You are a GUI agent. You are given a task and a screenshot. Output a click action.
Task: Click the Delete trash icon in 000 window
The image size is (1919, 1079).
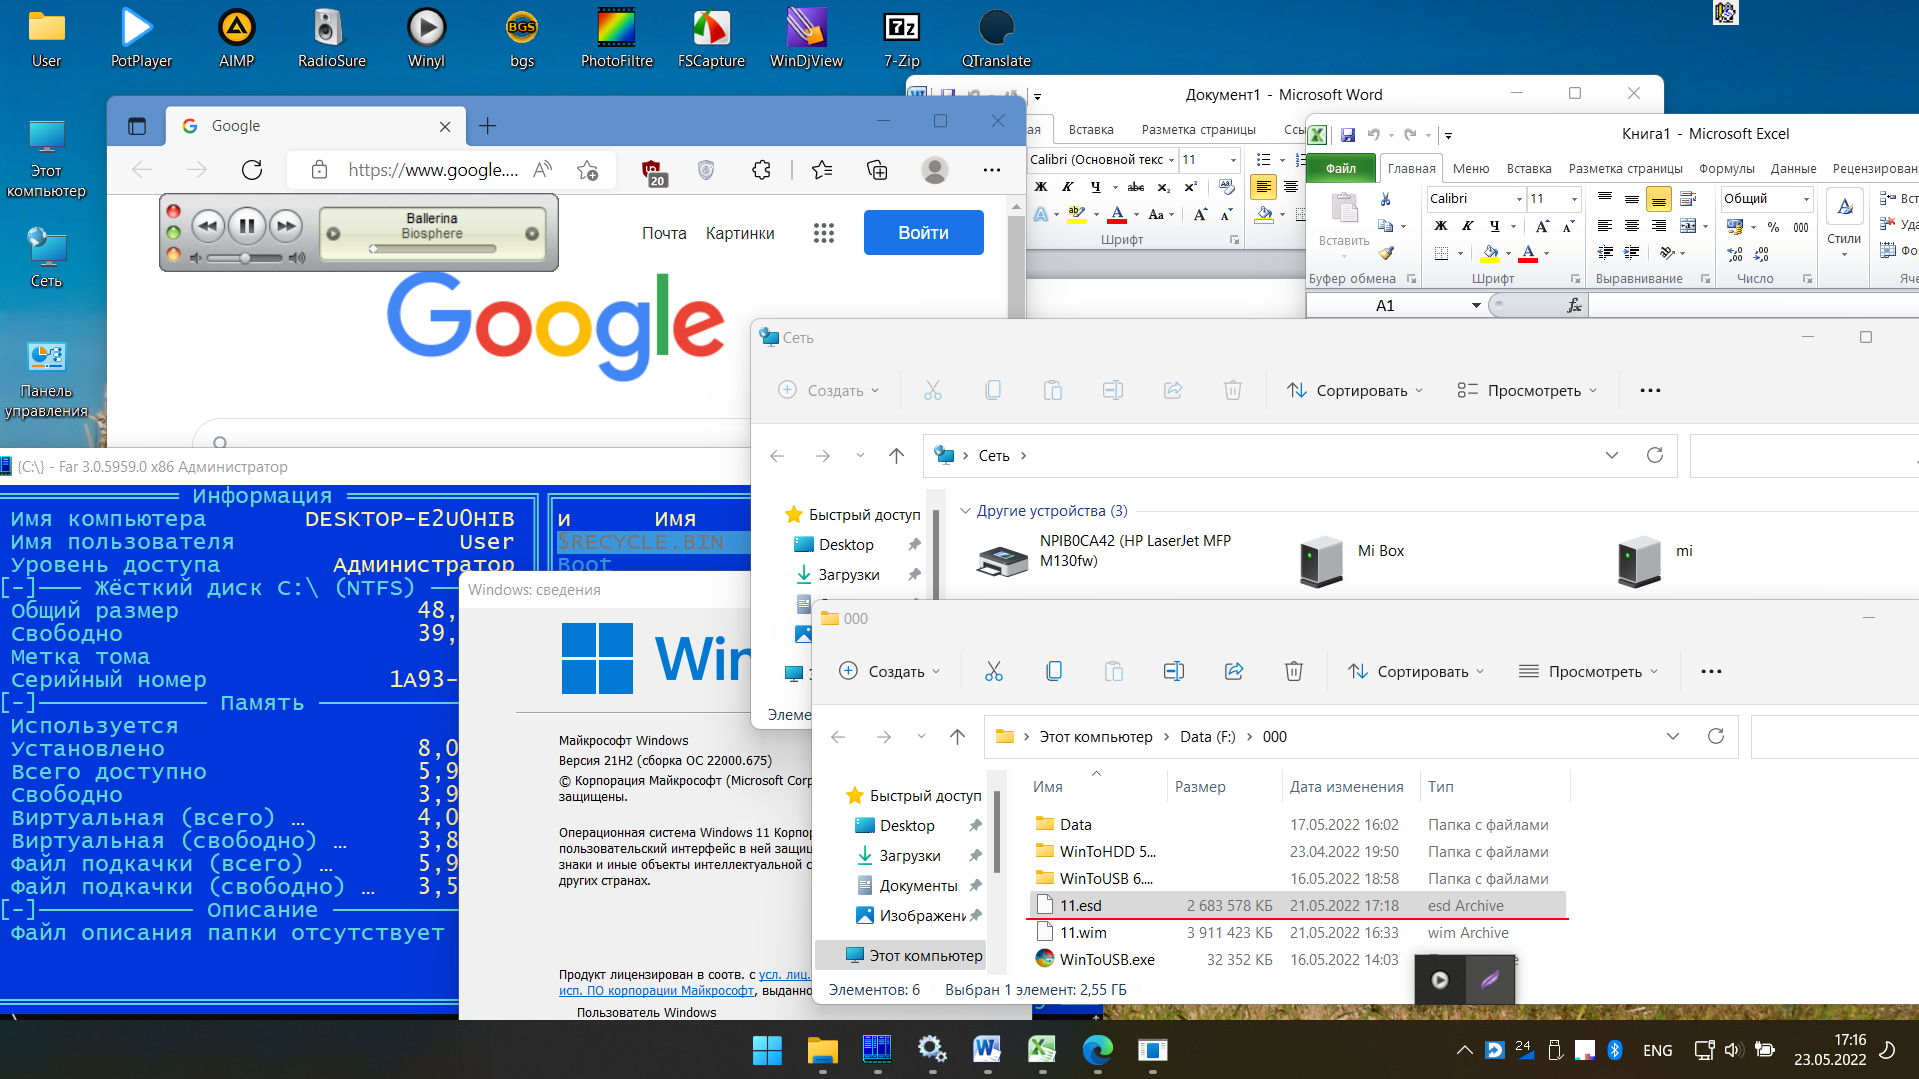pyautogui.click(x=1293, y=671)
